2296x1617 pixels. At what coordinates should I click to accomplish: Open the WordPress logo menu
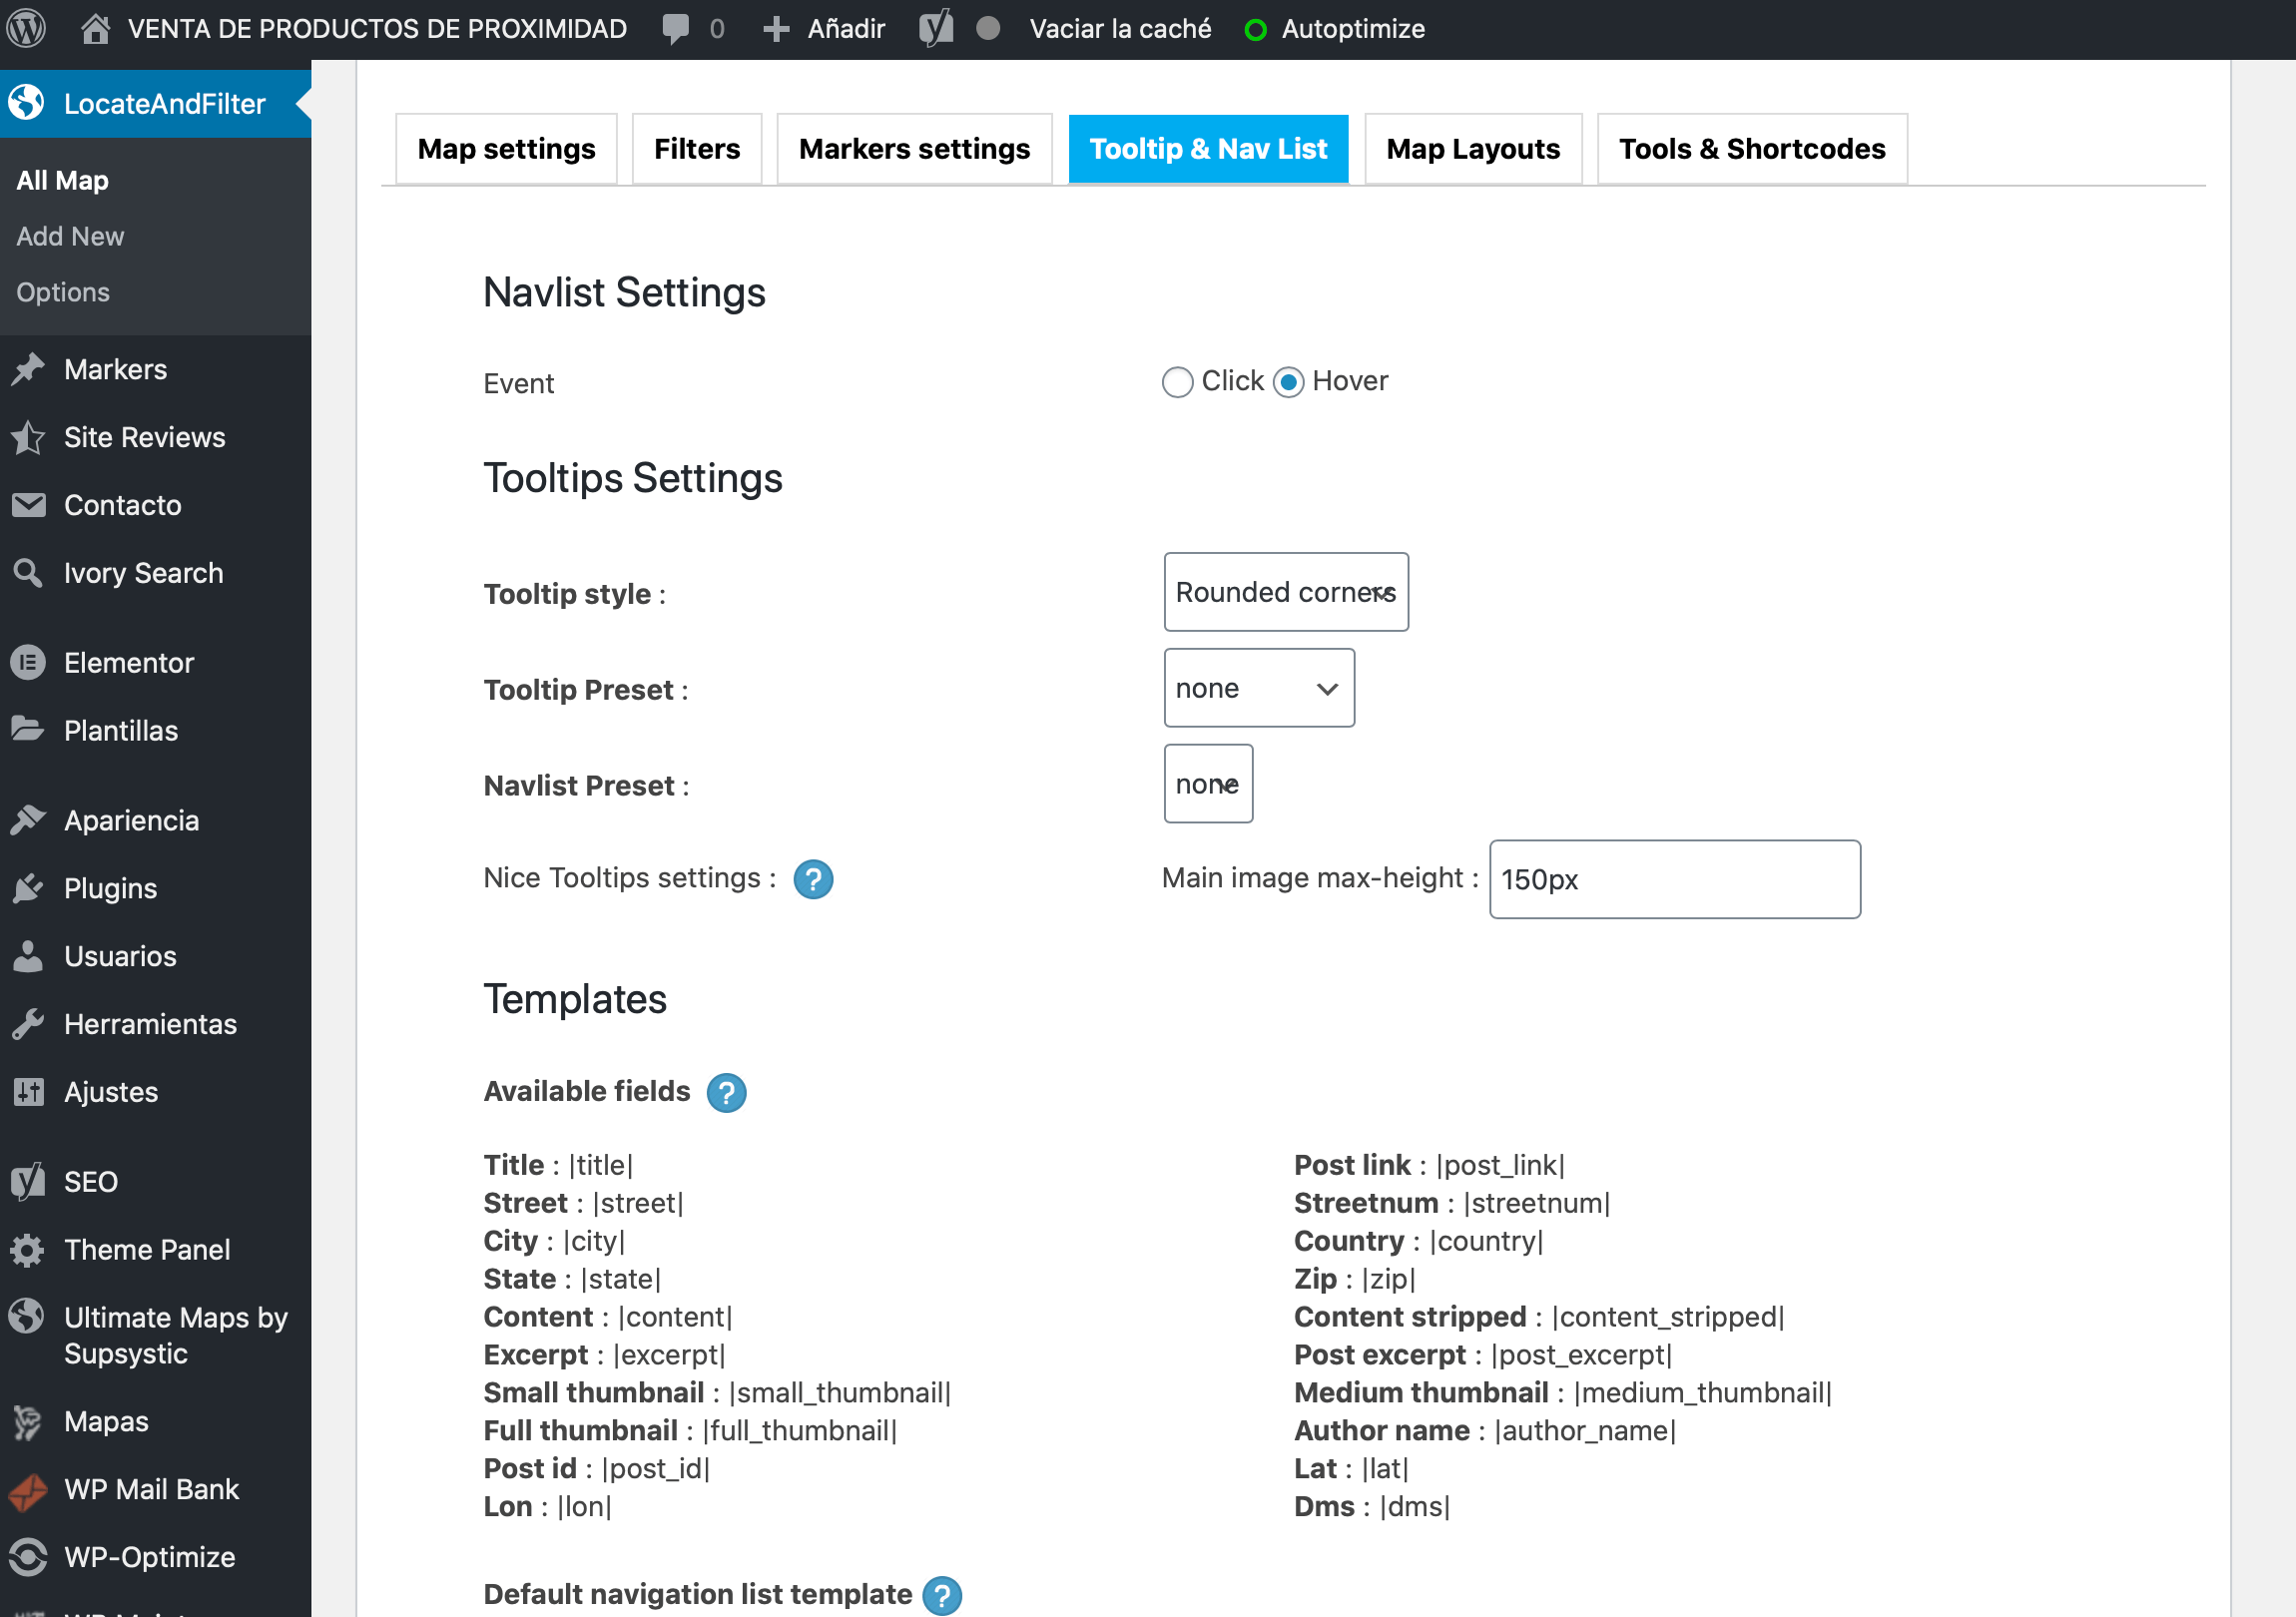tap(27, 28)
